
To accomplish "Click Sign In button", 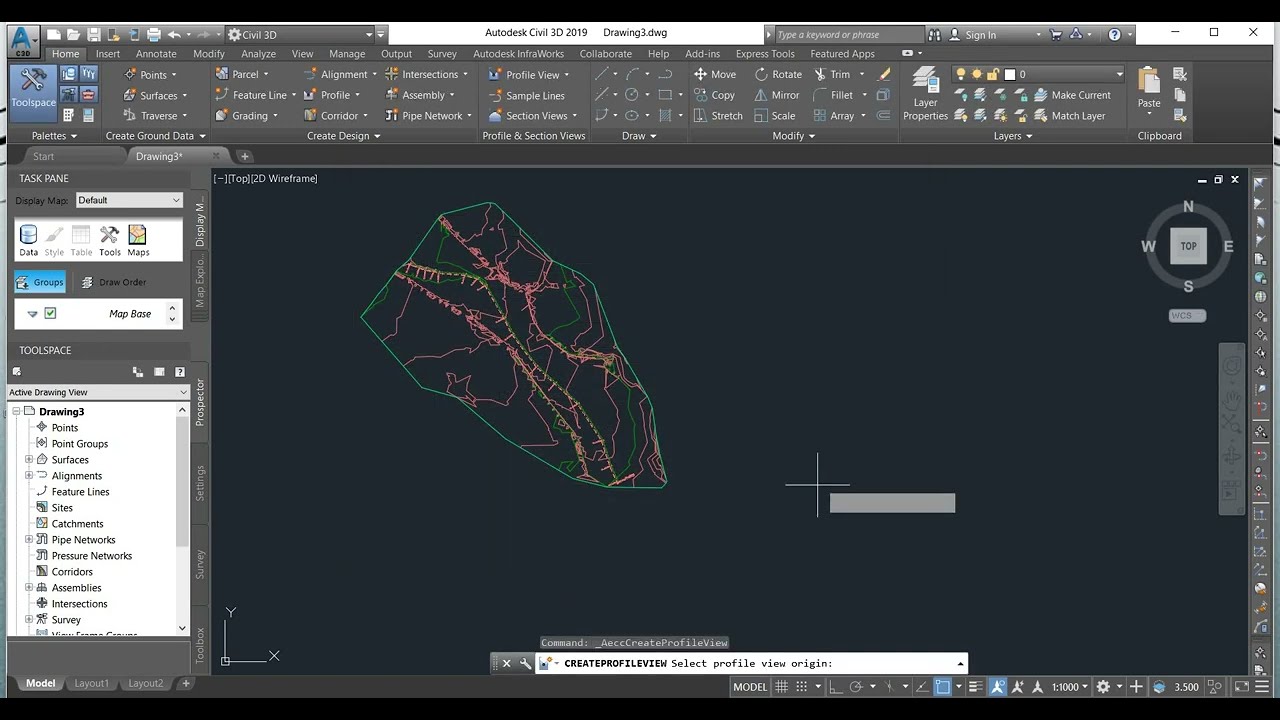I will tap(980, 34).
